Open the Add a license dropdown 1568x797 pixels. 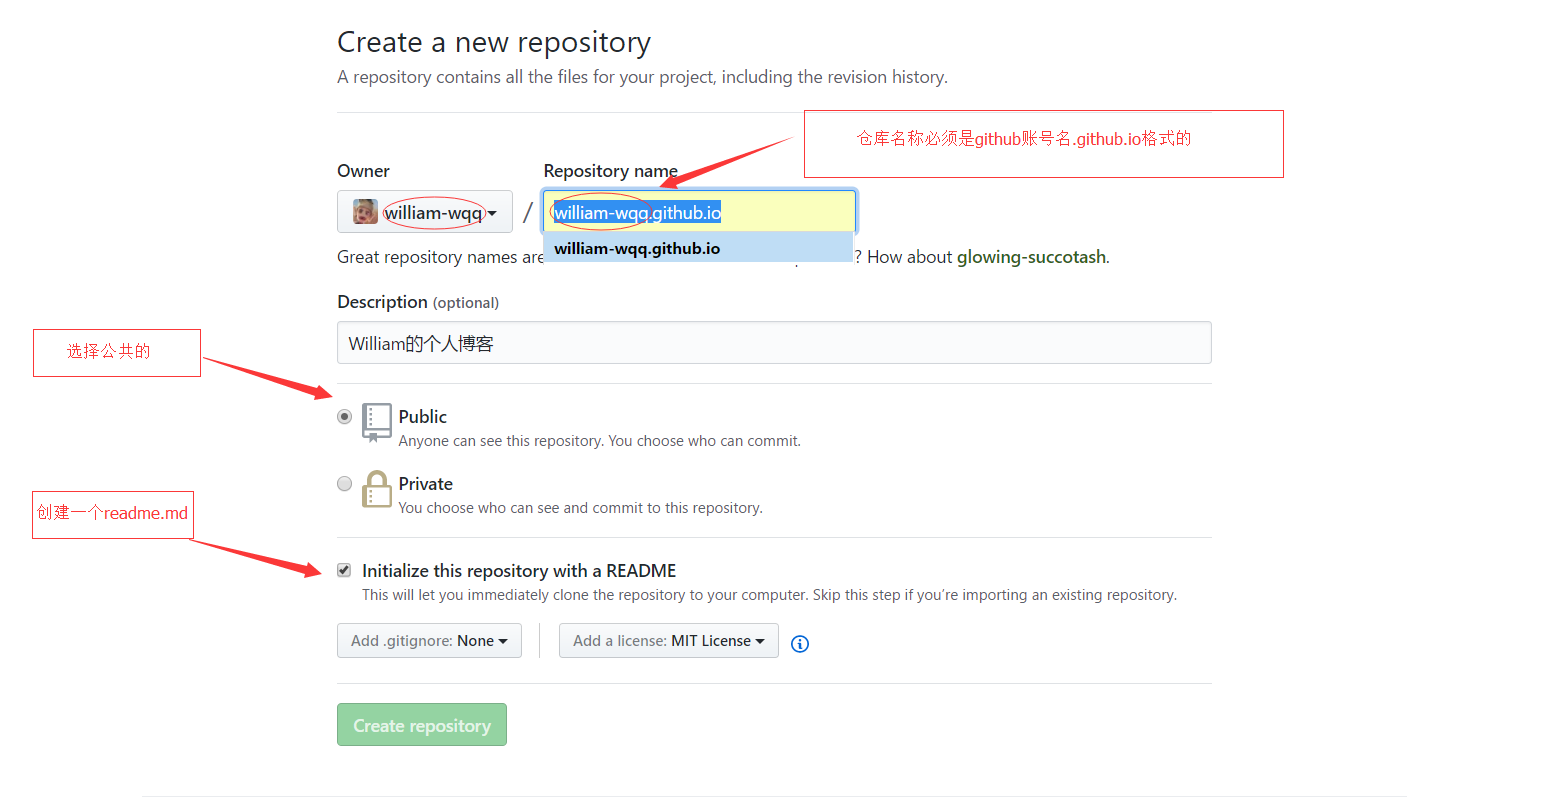point(669,641)
